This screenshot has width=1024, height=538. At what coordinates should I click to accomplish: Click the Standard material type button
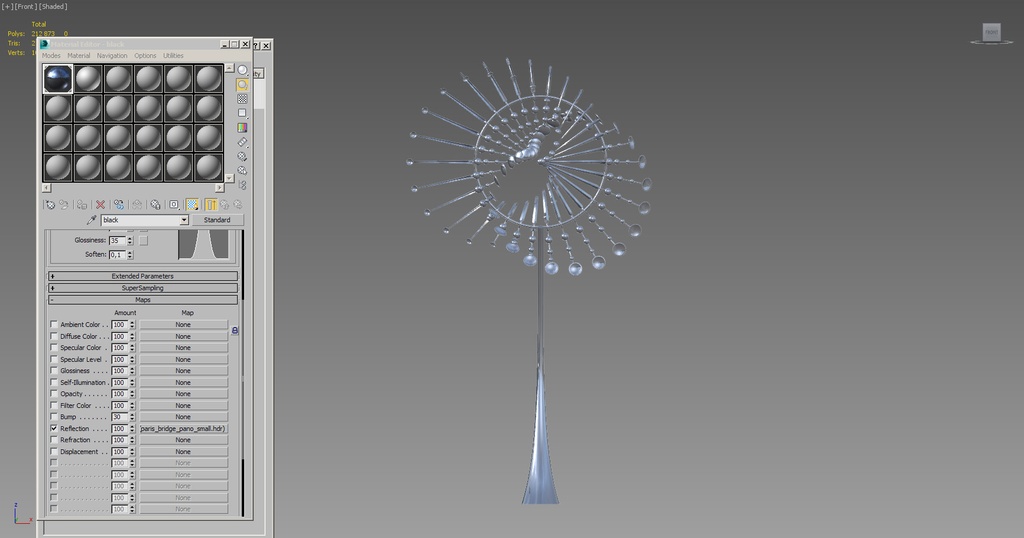point(217,220)
